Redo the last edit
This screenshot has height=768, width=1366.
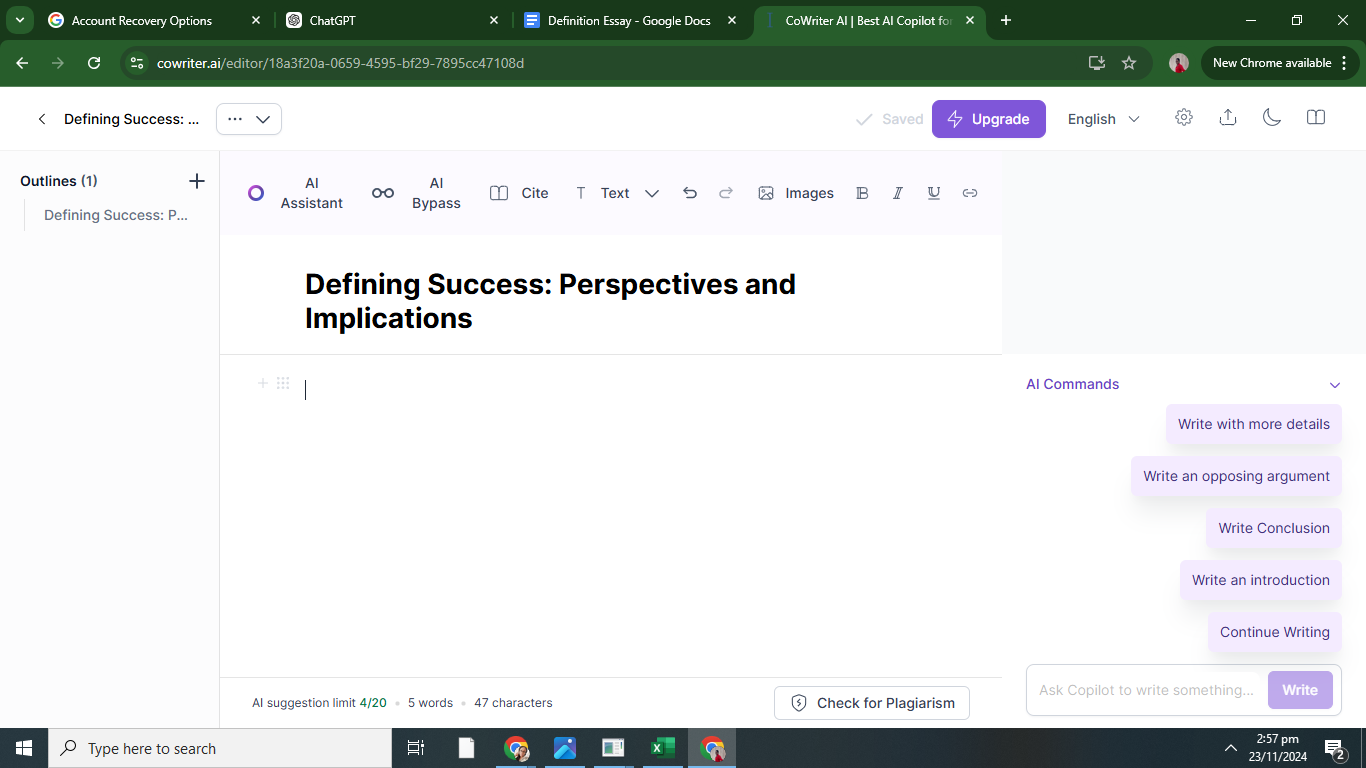tap(726, 193)
